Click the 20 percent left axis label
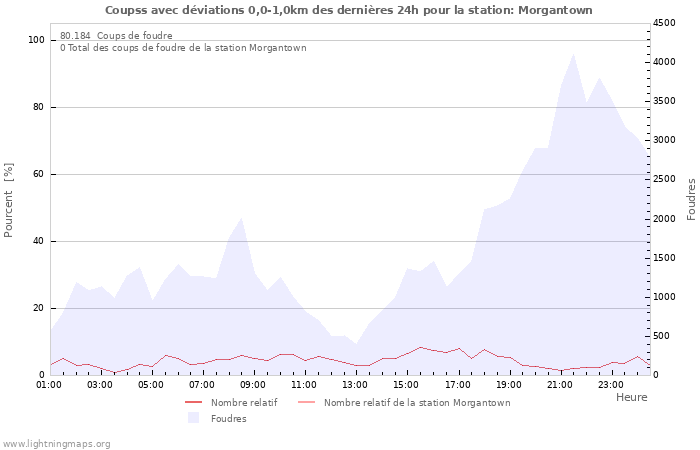Viewport: 700px width, 450px height. tap(38, 308)
